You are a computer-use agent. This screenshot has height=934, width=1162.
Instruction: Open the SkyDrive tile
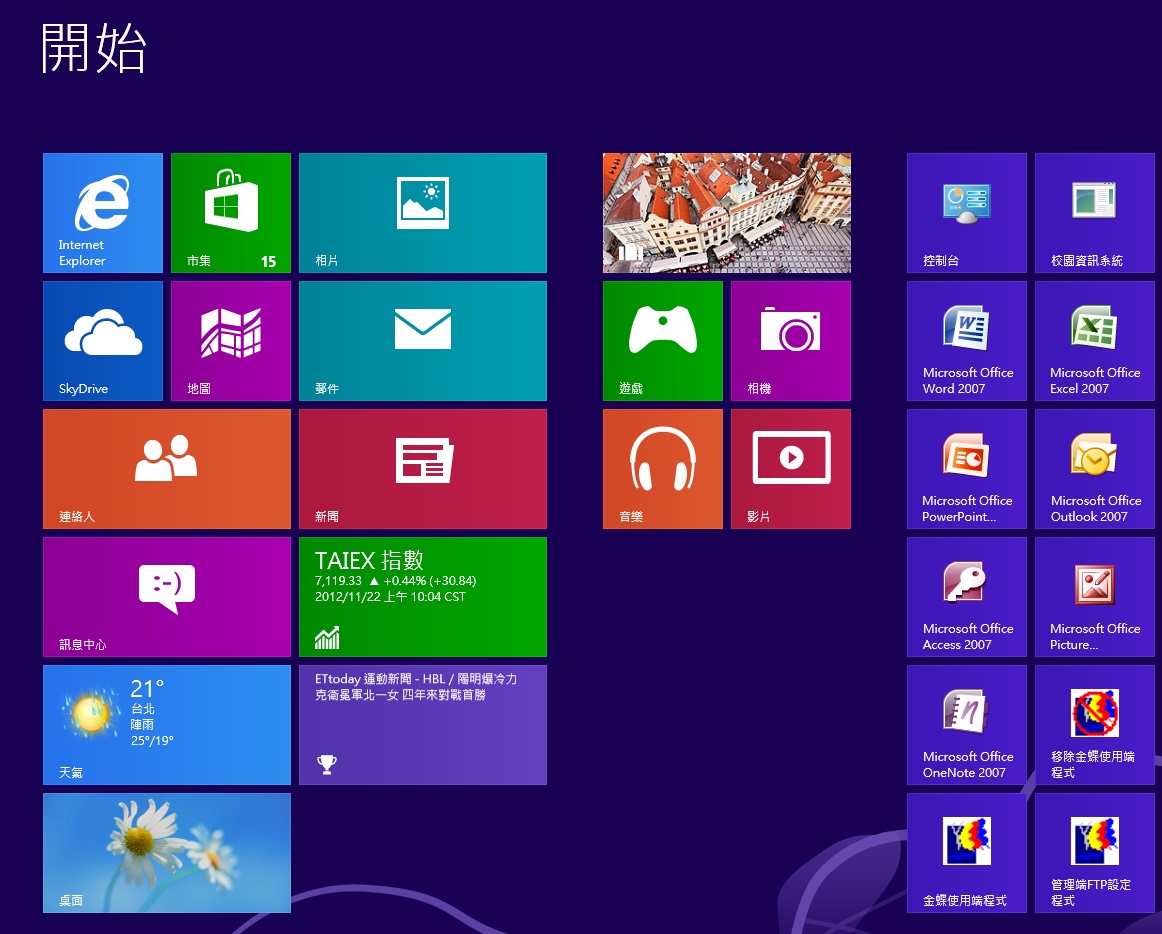[x=103, y=341]
